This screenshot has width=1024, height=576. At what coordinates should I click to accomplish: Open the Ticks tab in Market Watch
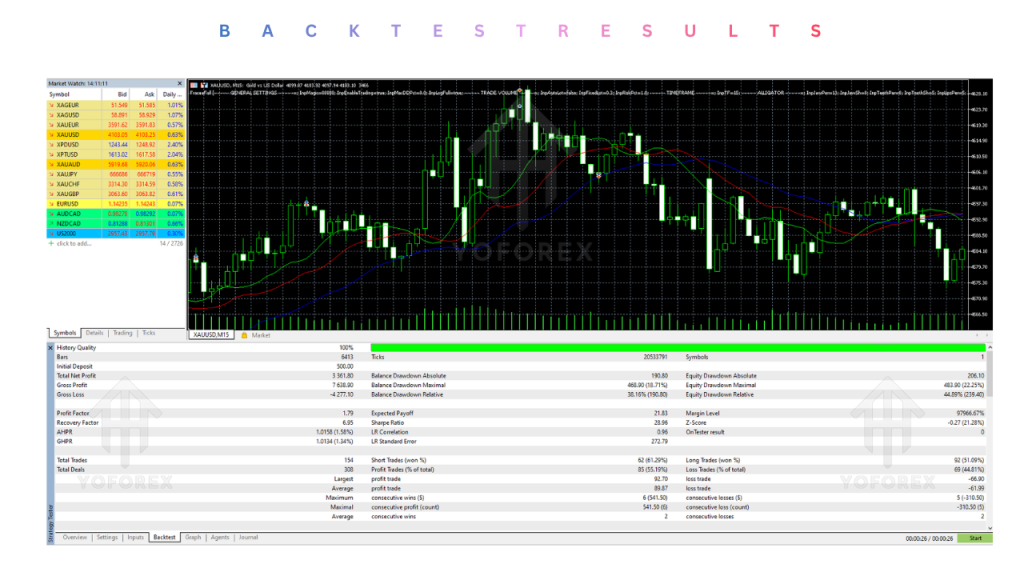149,333
